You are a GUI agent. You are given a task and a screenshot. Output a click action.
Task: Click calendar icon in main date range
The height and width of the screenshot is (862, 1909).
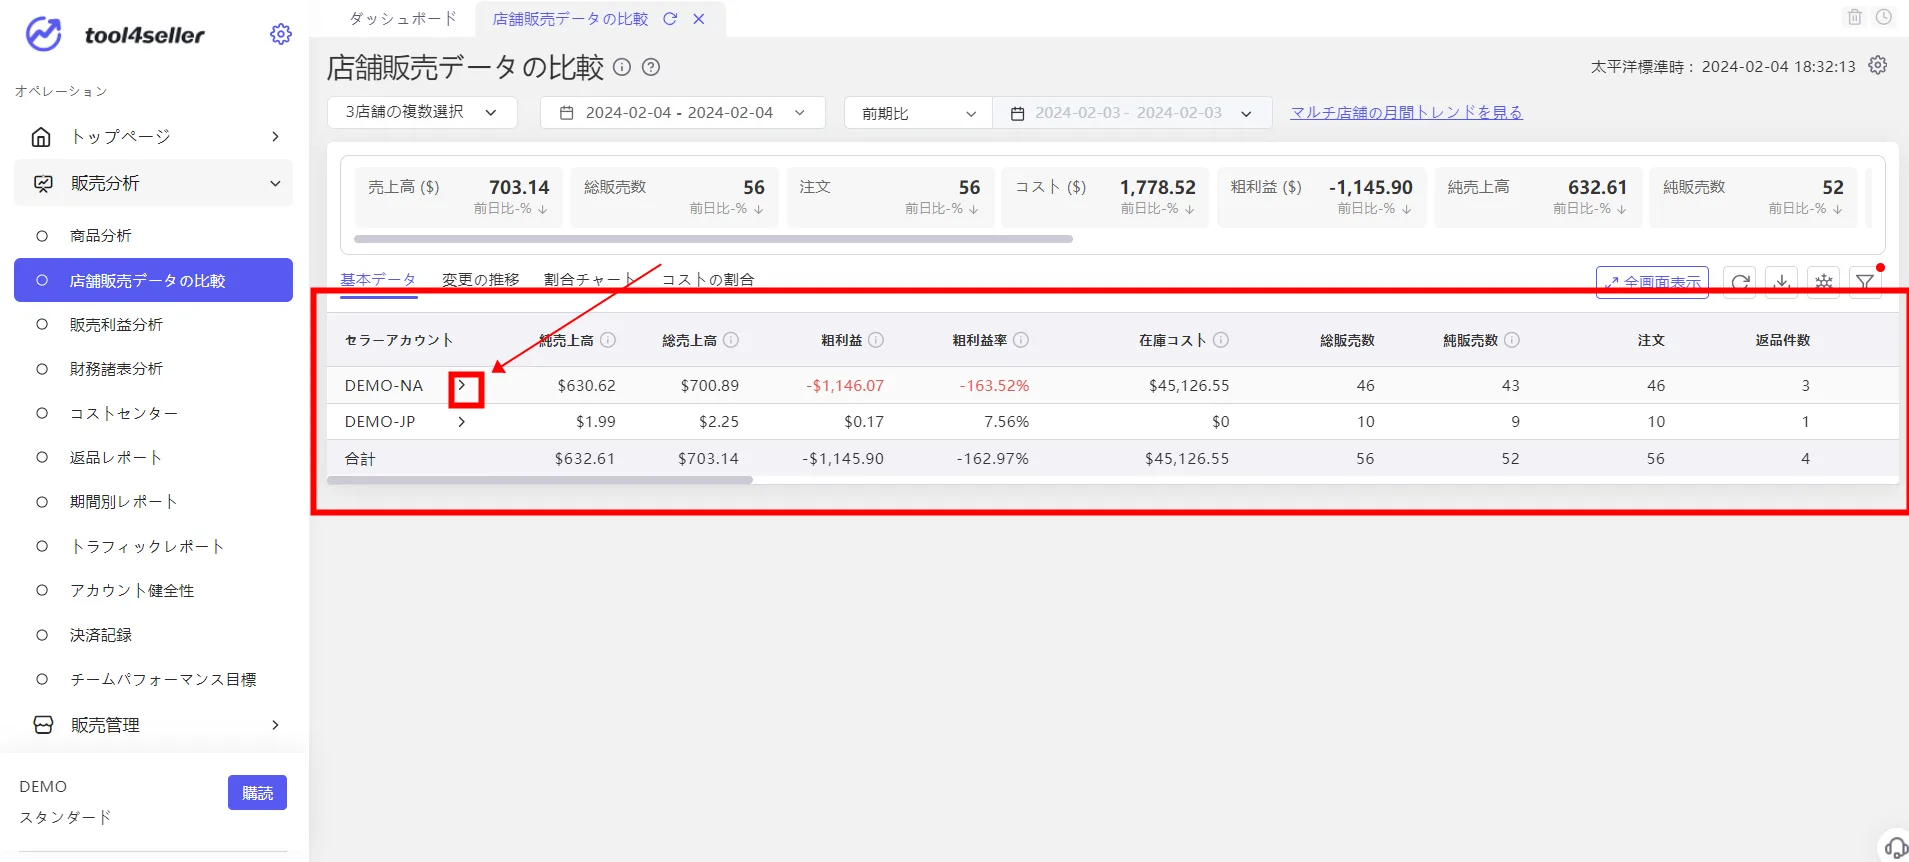pyautogui.click(x=567, y=113)
